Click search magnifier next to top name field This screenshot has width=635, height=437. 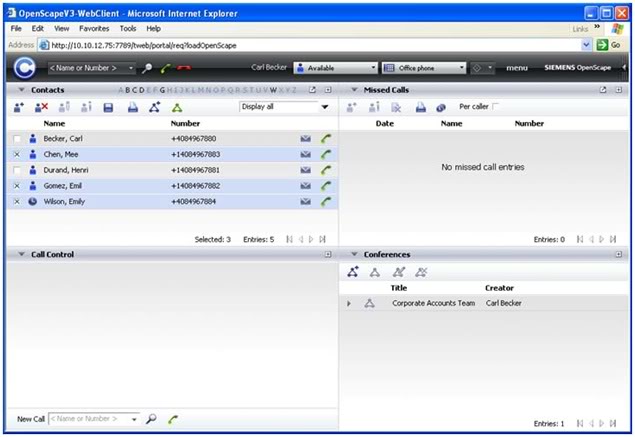tap(147, 68)
